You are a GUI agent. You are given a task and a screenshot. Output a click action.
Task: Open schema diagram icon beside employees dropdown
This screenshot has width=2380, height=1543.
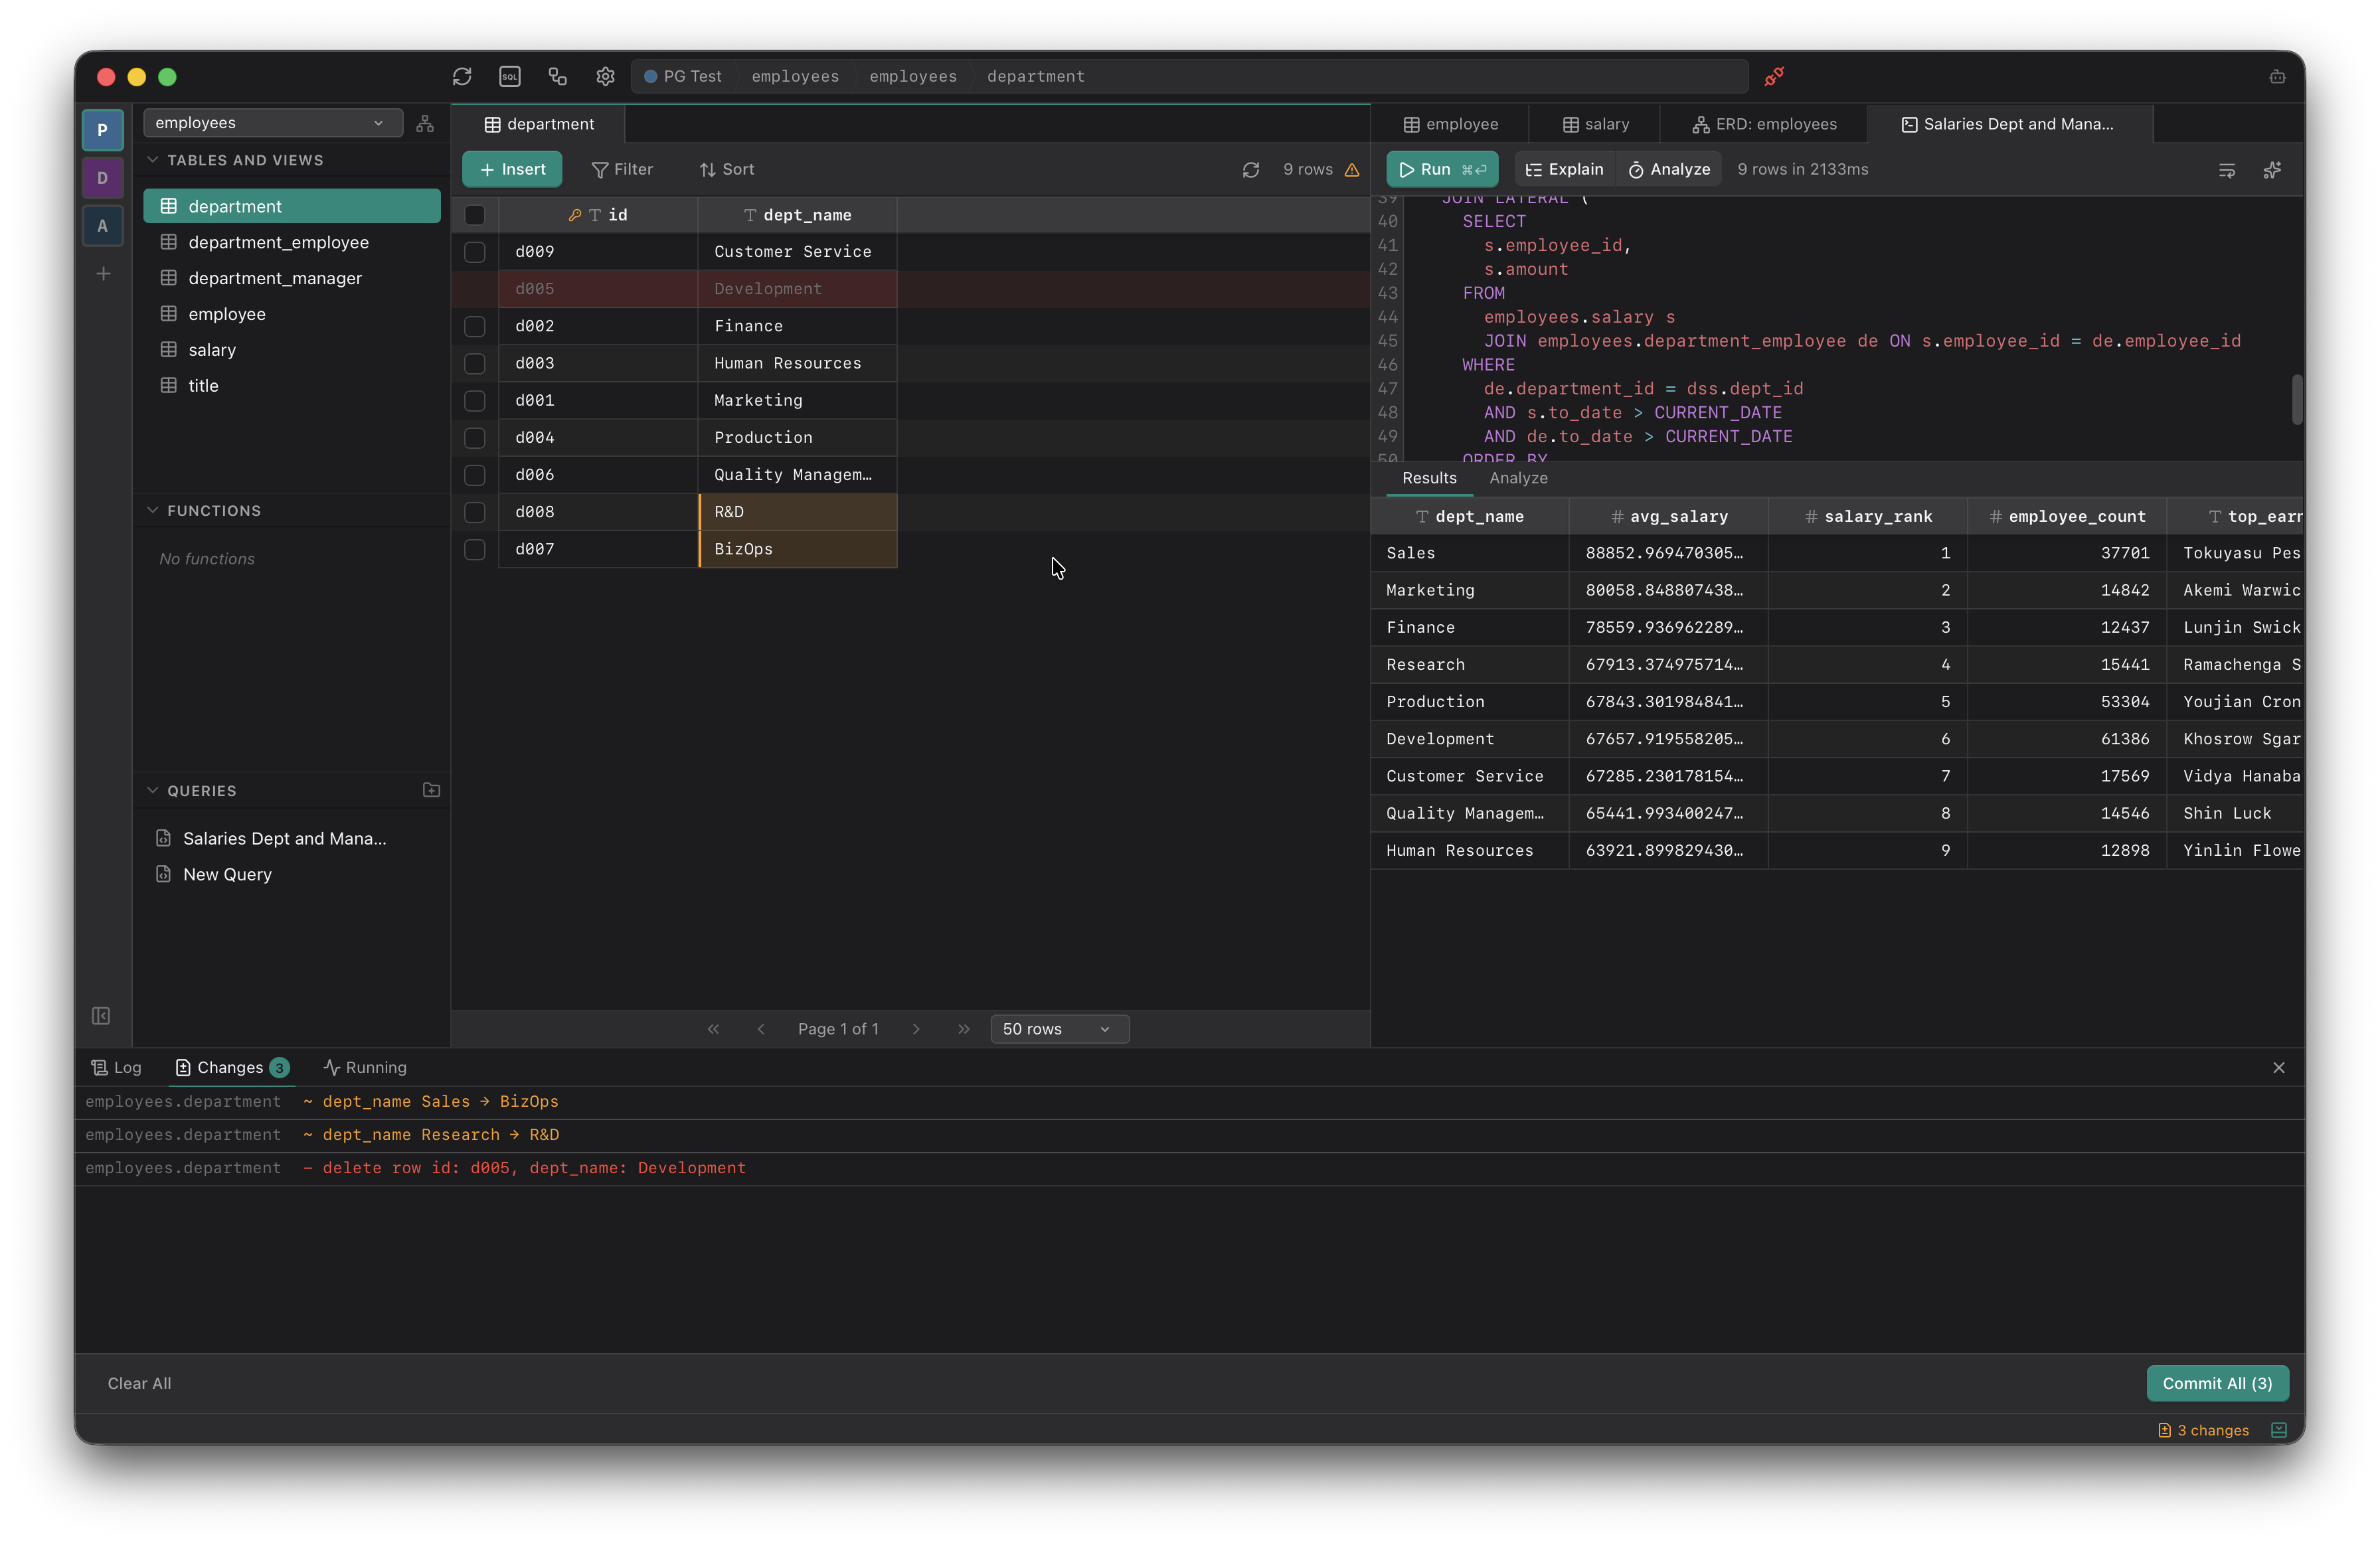pyautogui.click(x=425, y=123)
